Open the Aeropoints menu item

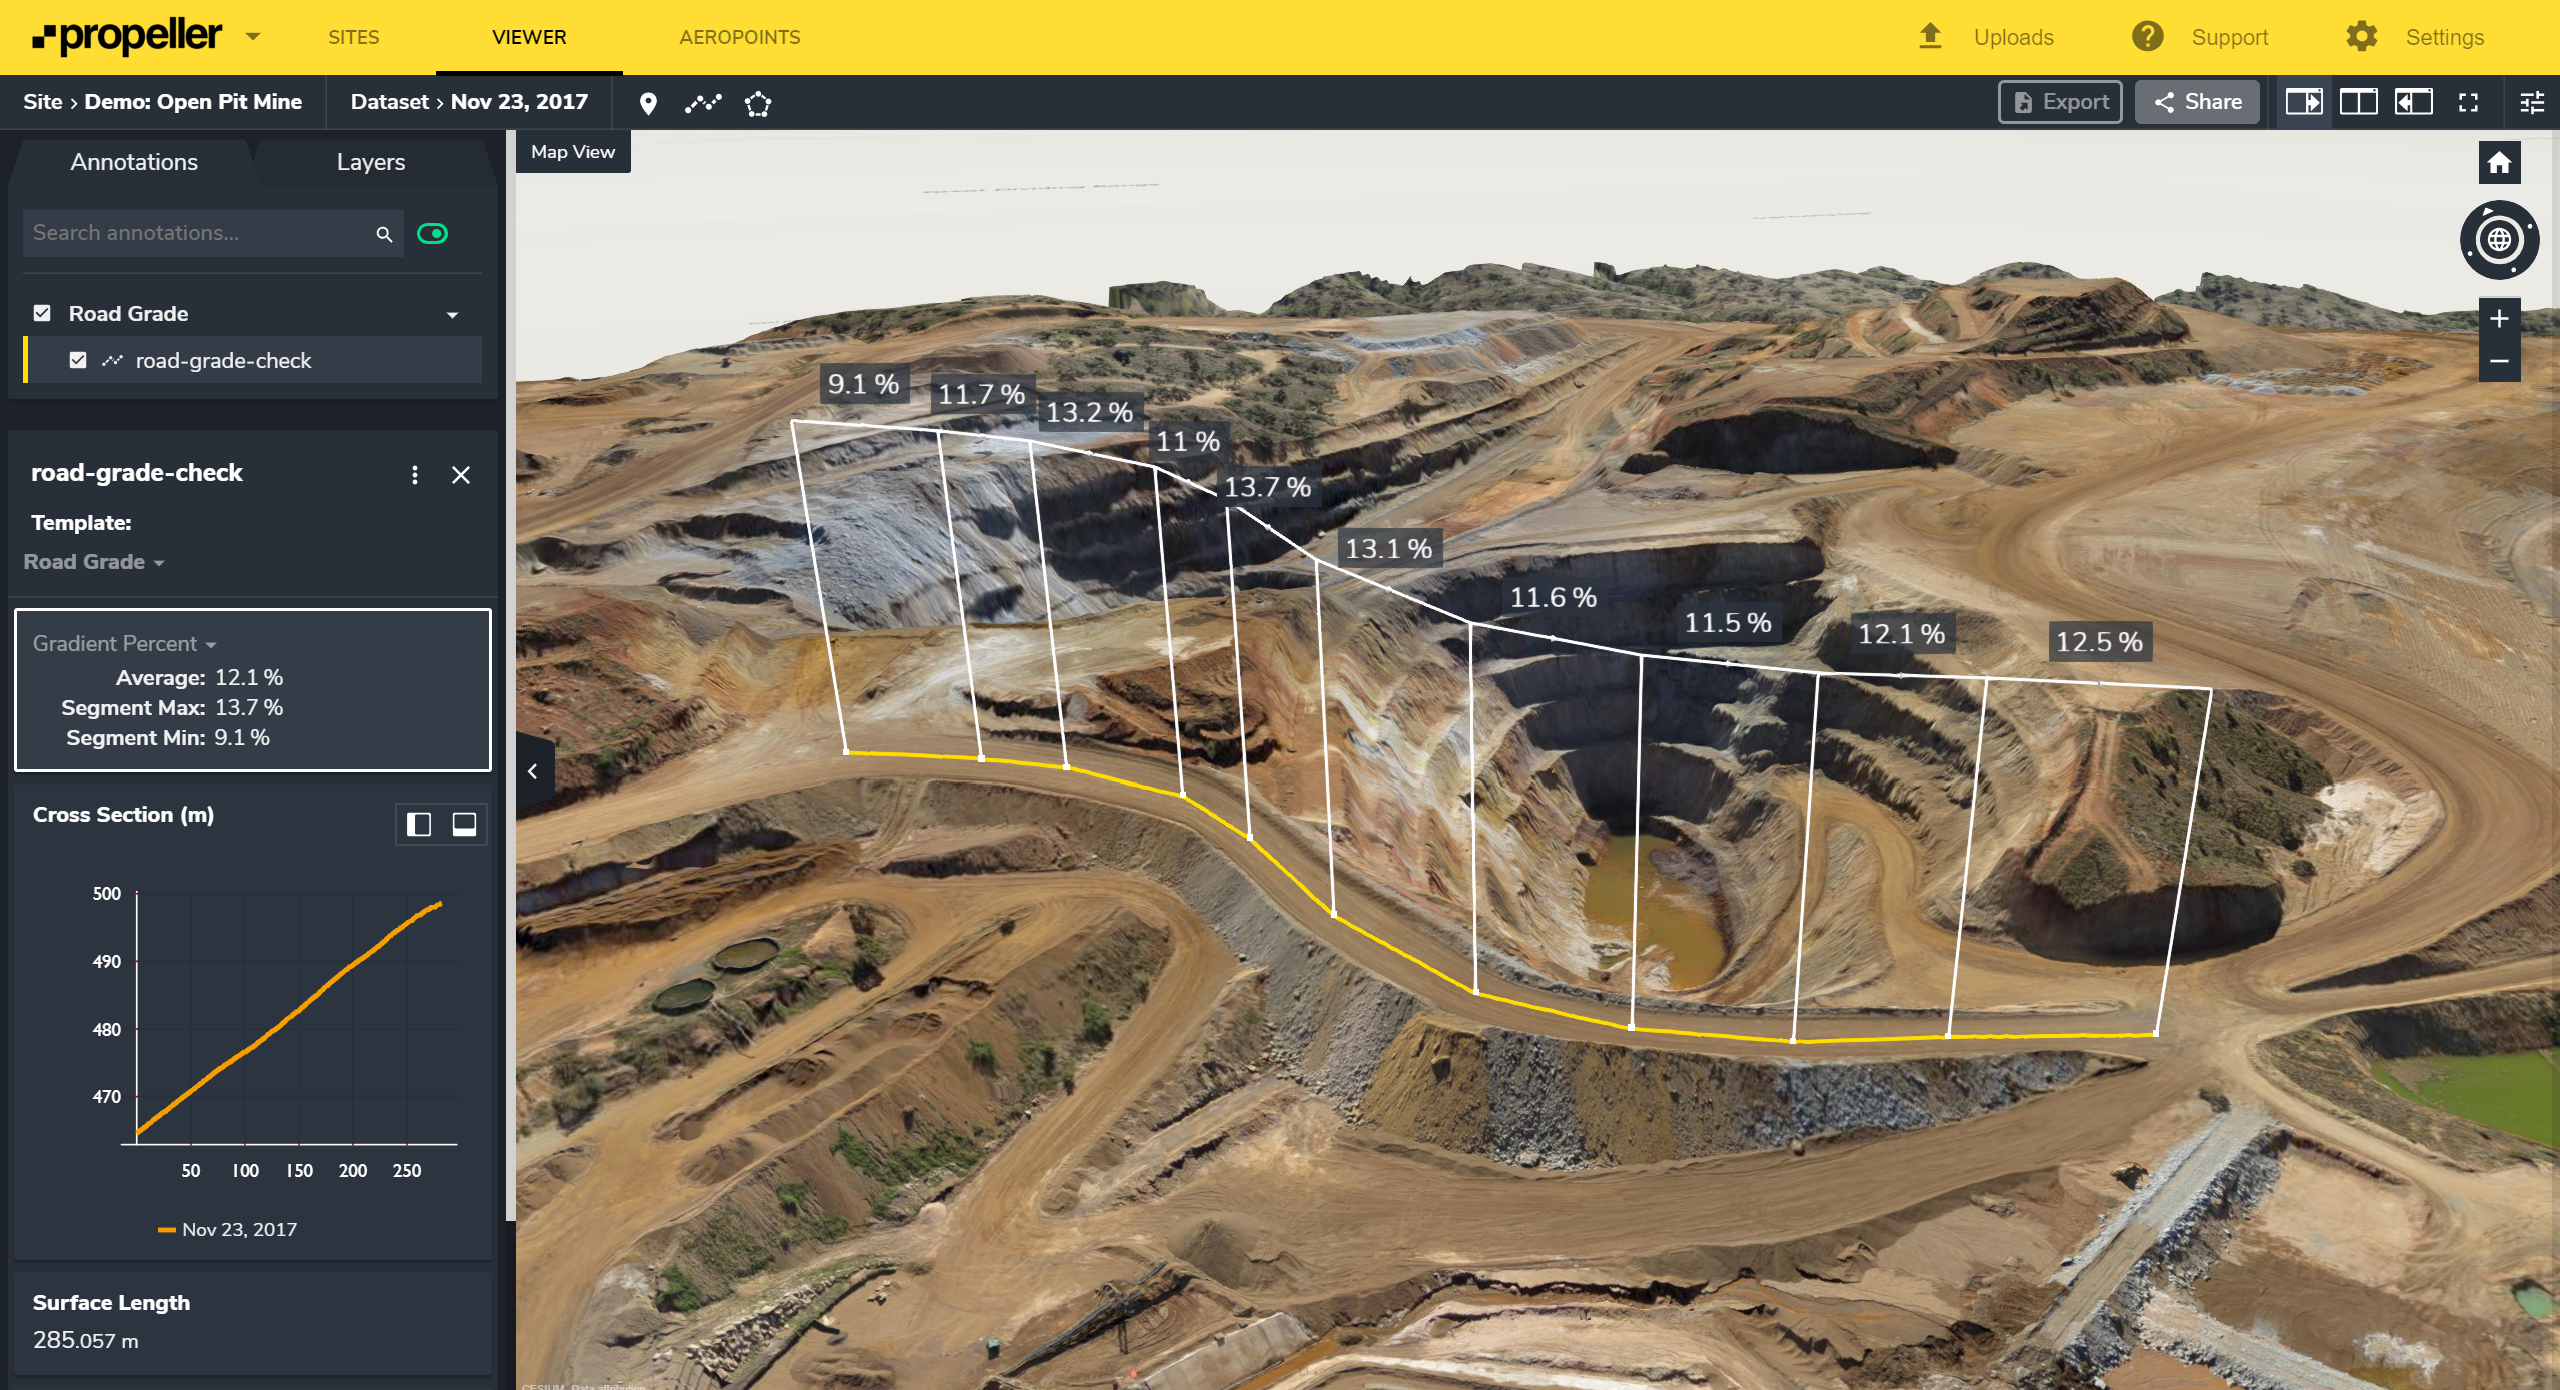tap(739, 37)
